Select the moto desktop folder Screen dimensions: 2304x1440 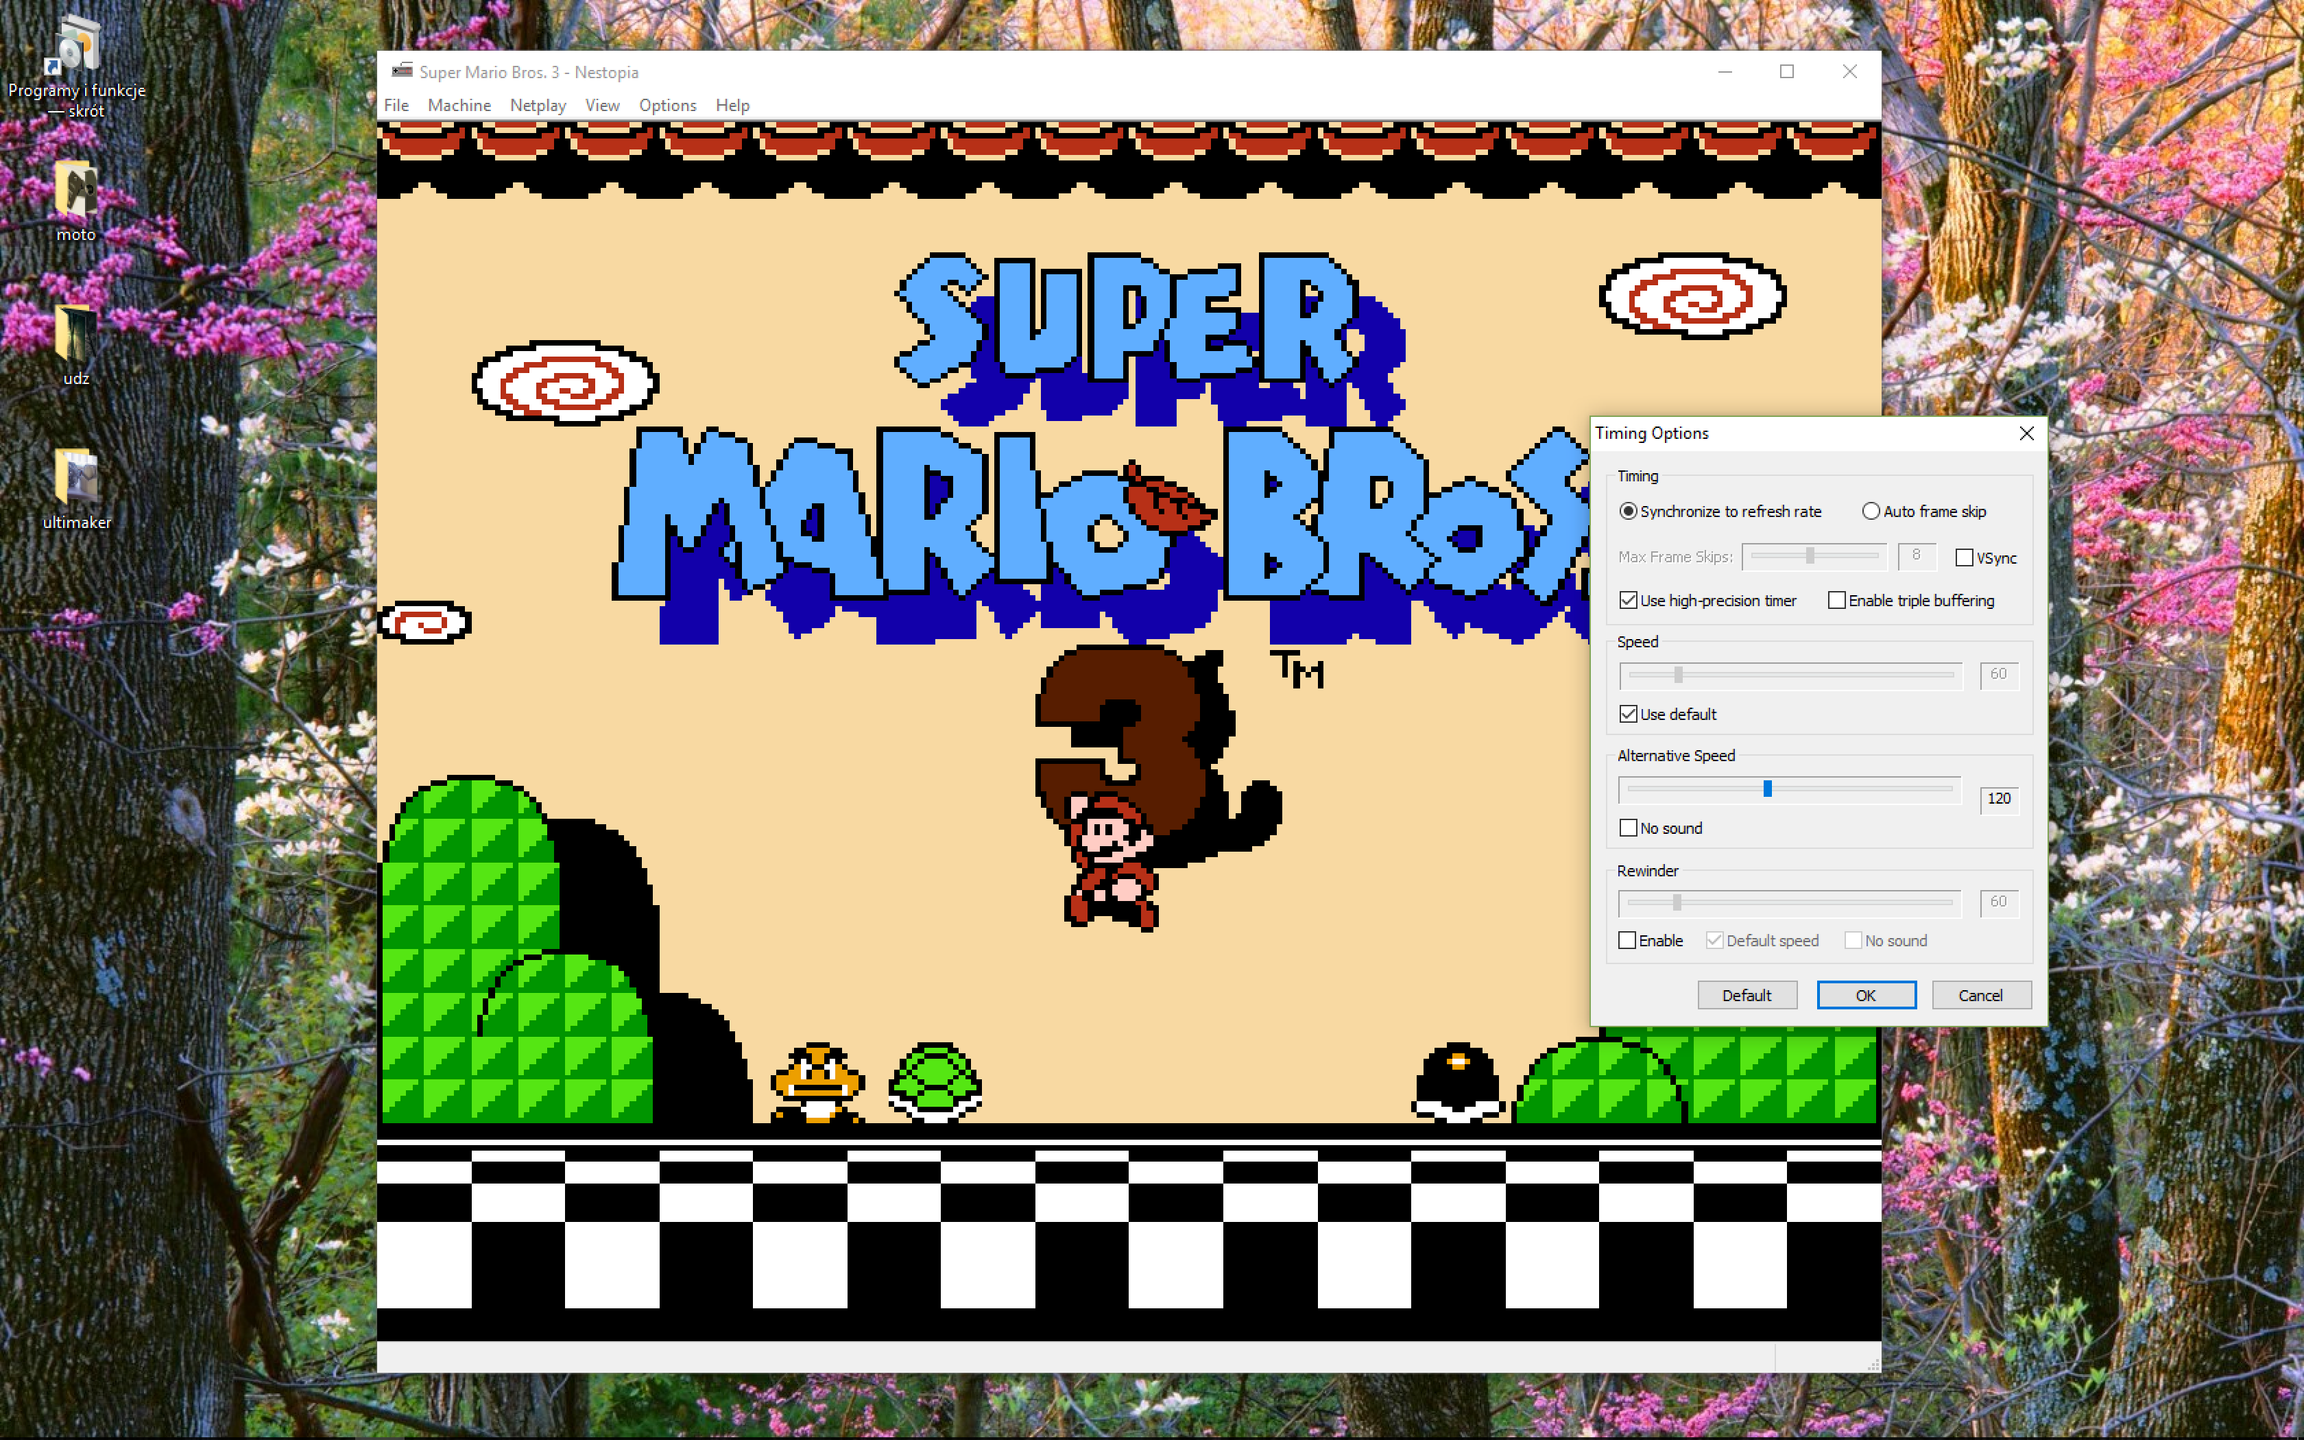click(76, 201)
